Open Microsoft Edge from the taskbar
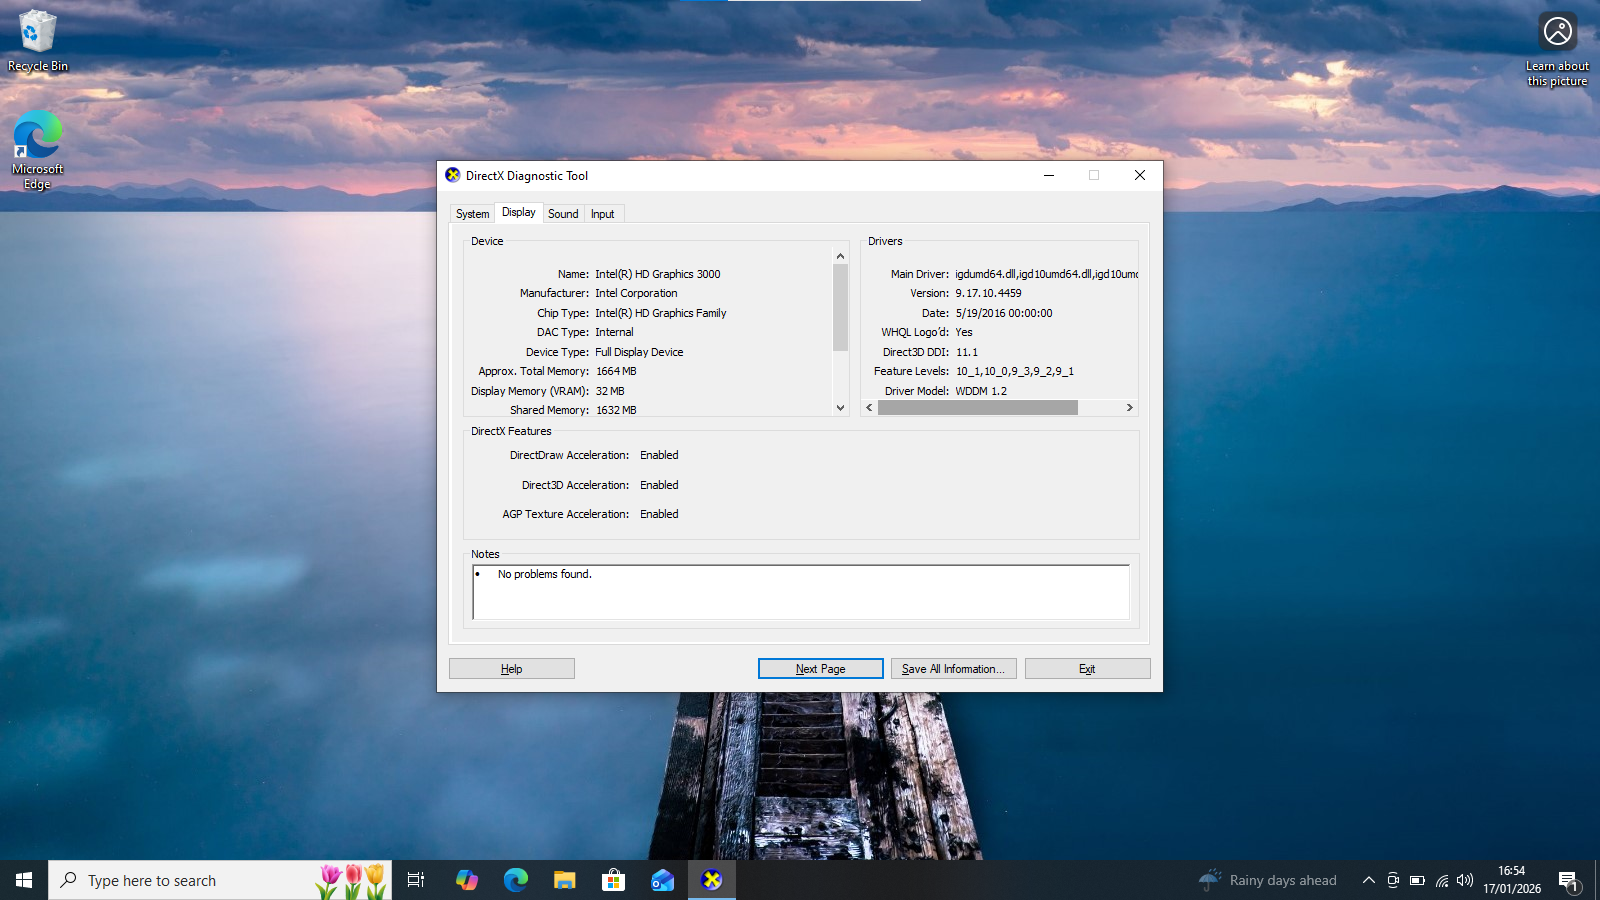The width and height of the screenshot is (1600, 900). tap(516, 880)
